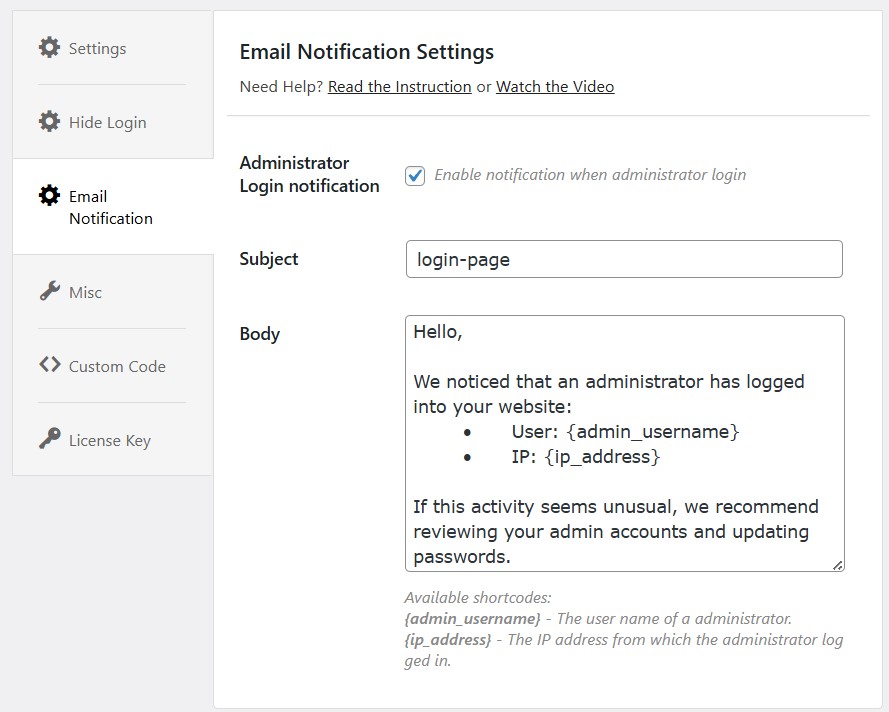The image size is (889, 712).
Task: Click the Email Notification Settings heading
Action: coord(367,51)
